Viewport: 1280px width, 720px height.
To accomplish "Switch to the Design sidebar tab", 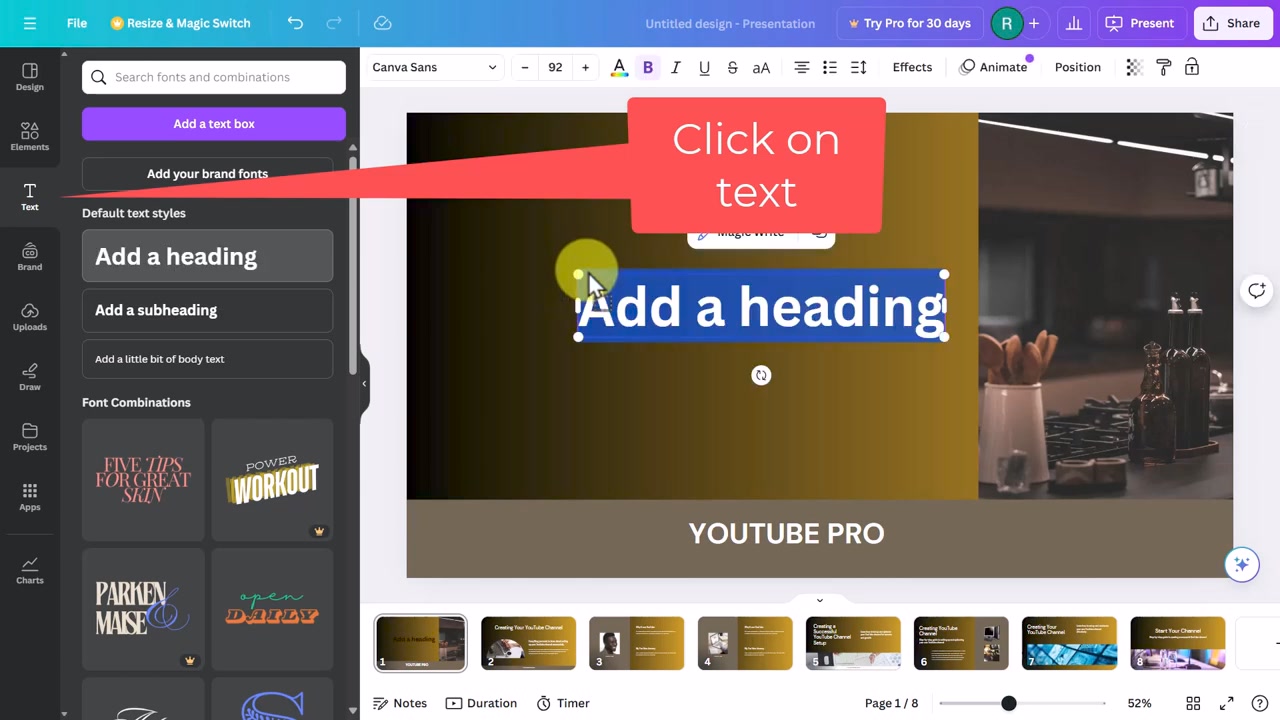I will pyautogui.click(x=30, y=77).
